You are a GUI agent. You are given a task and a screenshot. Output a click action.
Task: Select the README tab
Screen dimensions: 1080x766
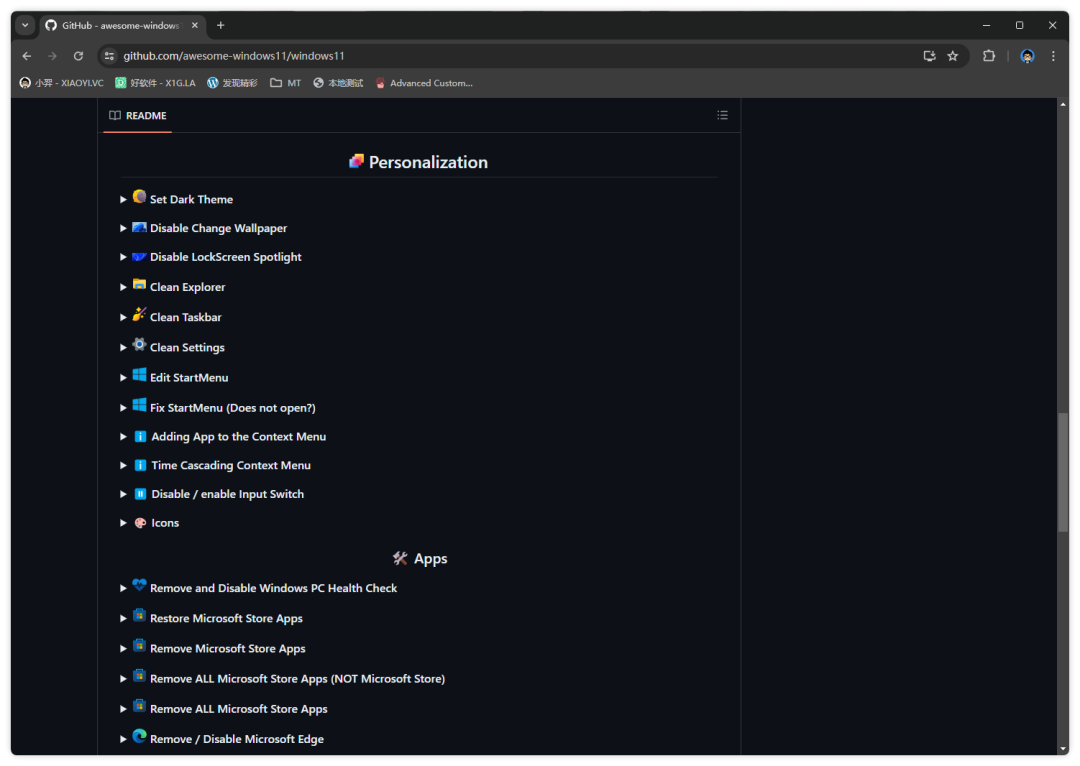pos(138,115)
